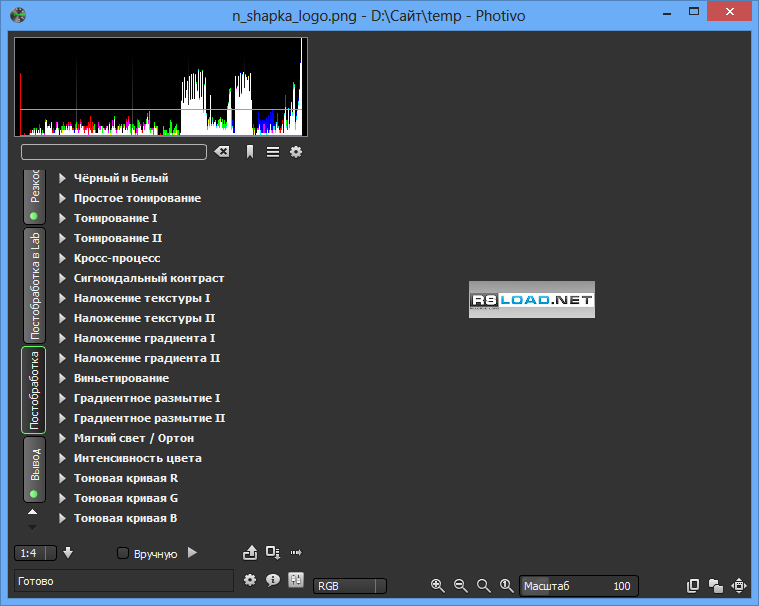Viewport: 759px width, 606px height.
Task: Enable the Вручную checkbox
Action: click(x=123, y=553)
